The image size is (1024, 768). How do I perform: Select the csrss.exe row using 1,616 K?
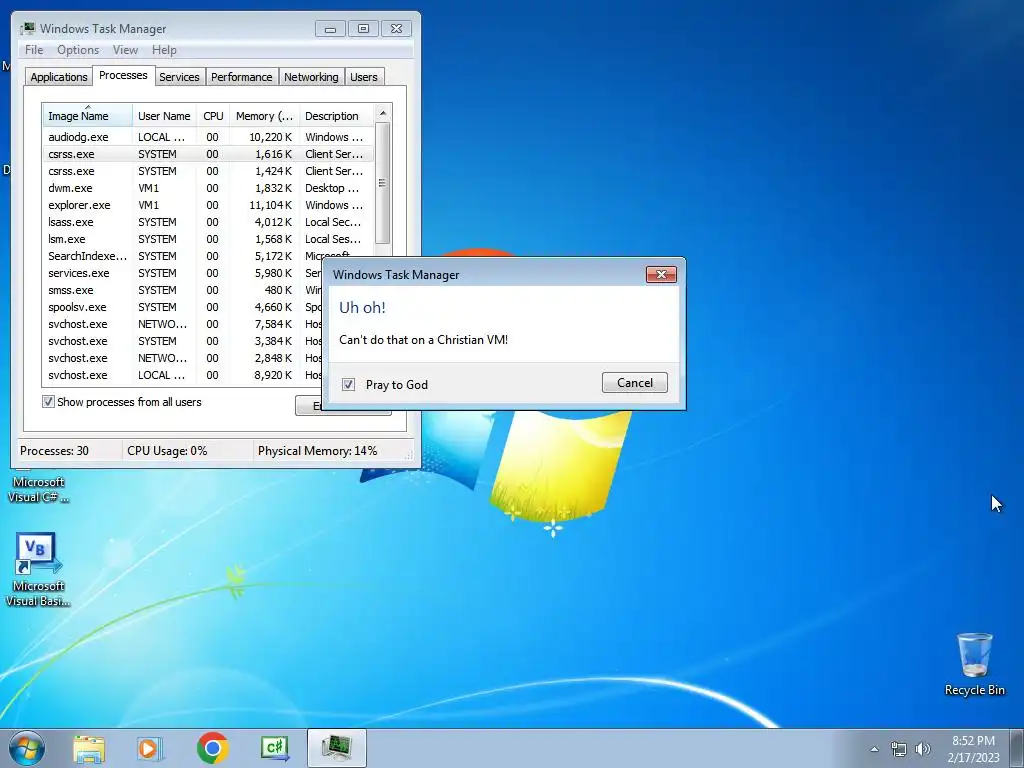[x=208, y=154]
